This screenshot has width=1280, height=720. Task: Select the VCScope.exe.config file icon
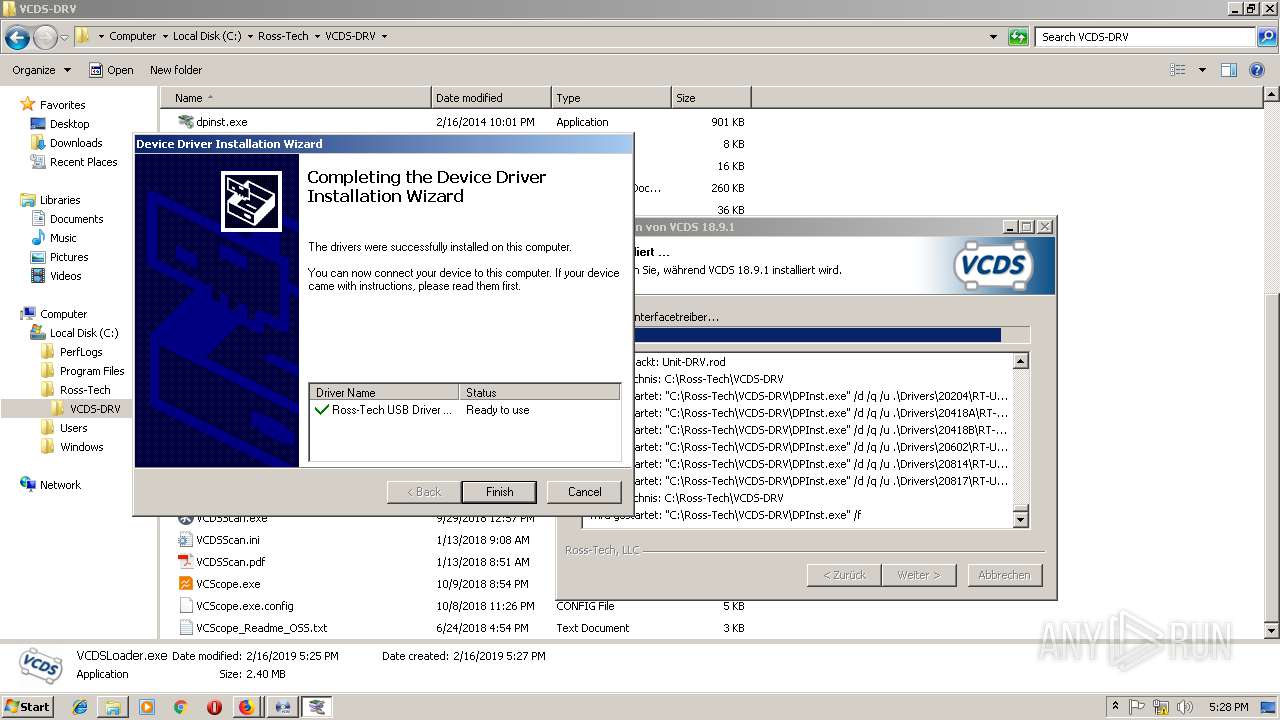(x=185, y=606)
